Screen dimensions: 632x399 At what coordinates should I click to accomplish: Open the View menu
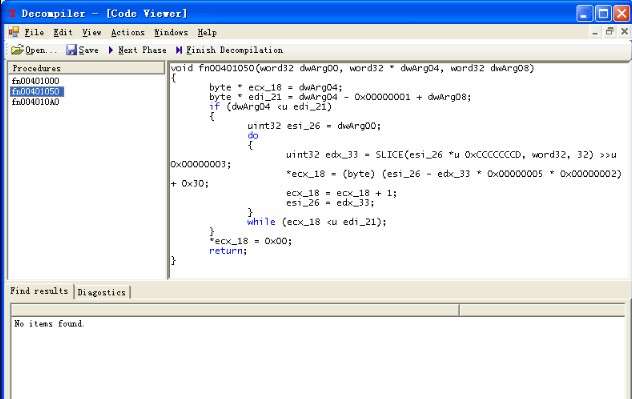point(91,32)
